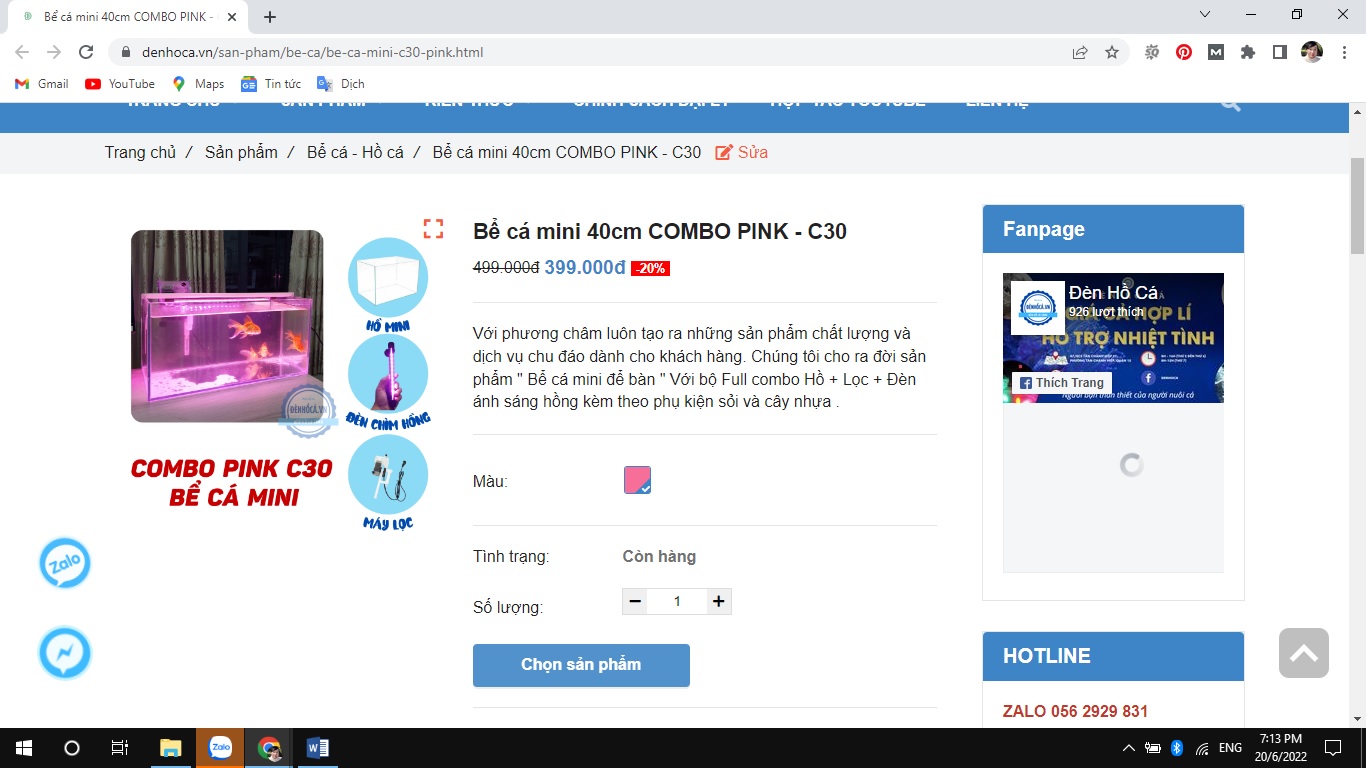The height and width of the screenshot is (768, 1366).
Task: Expand the Chrome tab search chevron
Action: (1205, 15)
